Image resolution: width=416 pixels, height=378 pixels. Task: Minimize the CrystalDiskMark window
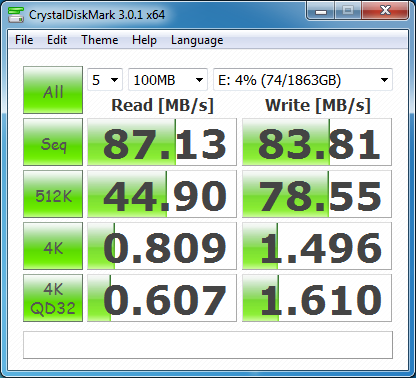click(321, 12)
